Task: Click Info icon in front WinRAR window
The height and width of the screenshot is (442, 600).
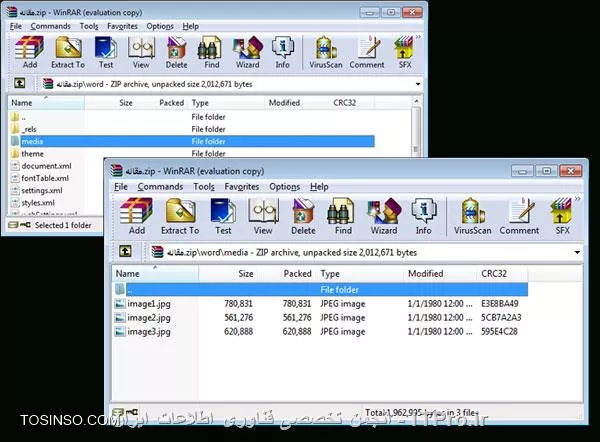Action: (x=423, y=216)
